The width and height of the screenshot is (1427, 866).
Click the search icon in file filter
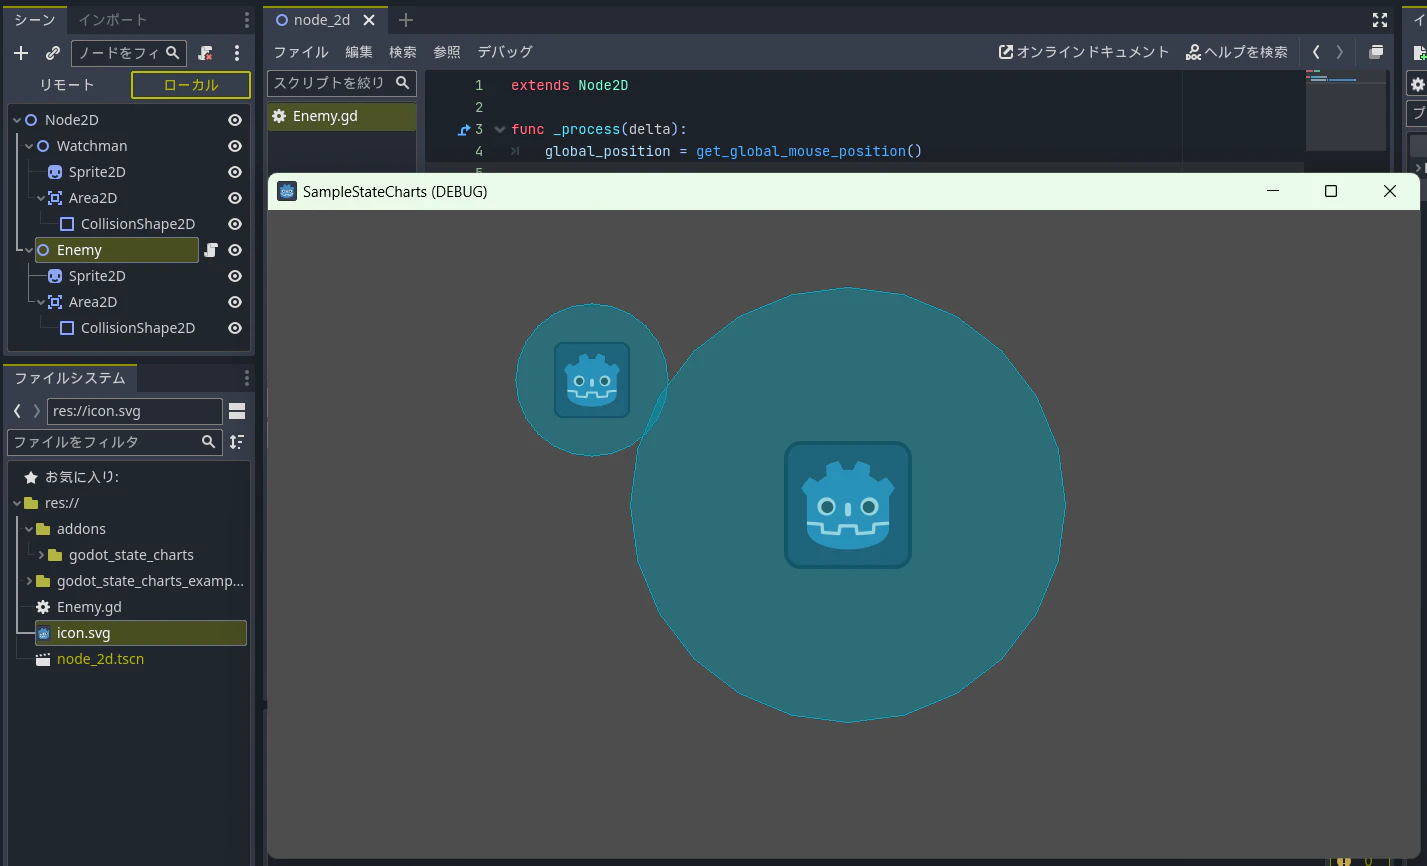click(209, 441)
